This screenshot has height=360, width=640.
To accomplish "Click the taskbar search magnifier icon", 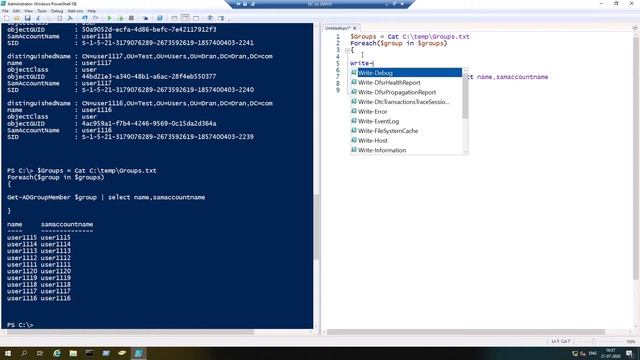I will click(24, 353).
